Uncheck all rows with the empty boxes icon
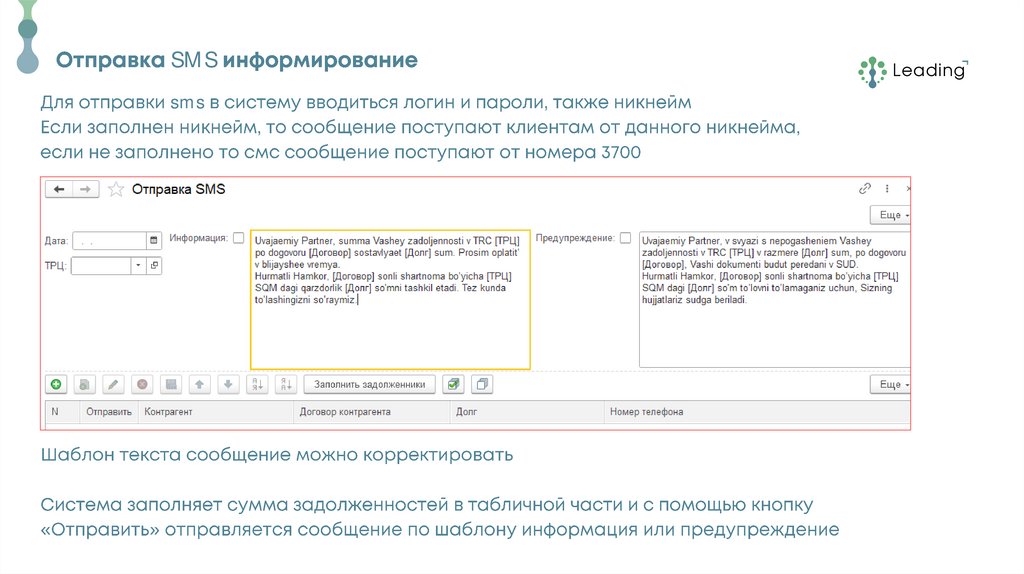Screen dimensions: 1024x574 click(482, 385)
